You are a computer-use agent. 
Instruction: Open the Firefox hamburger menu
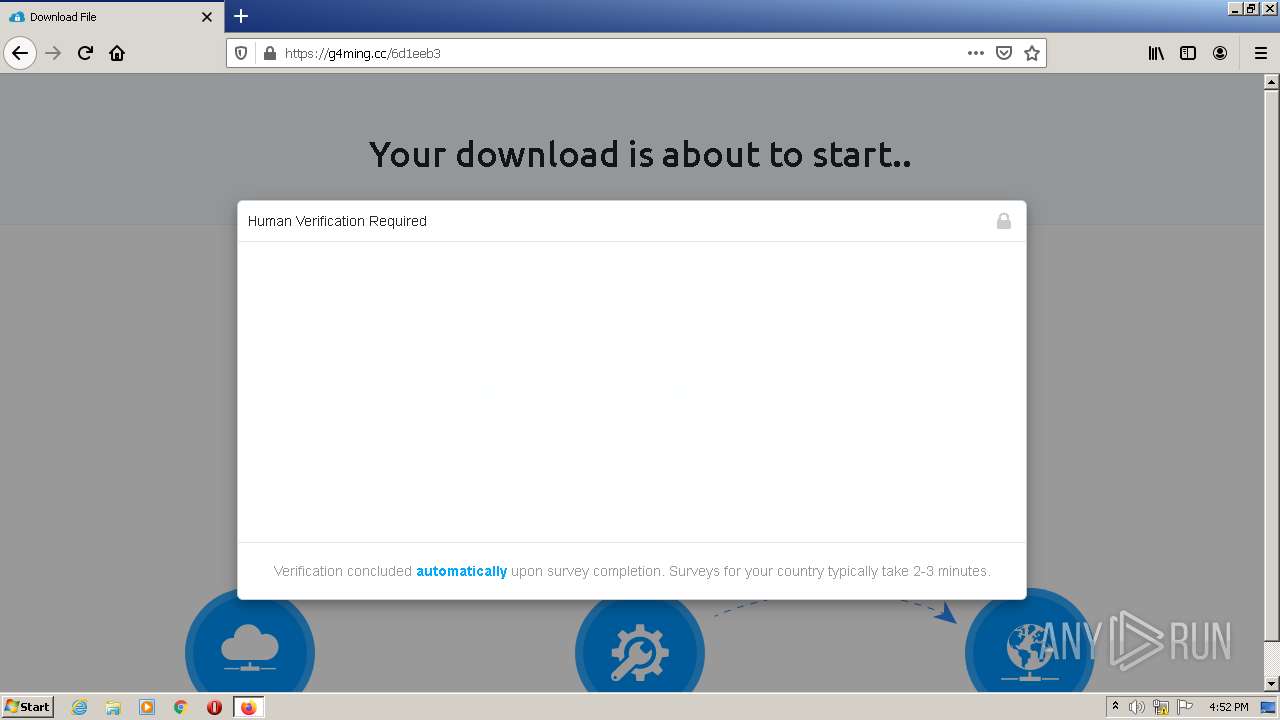point(1260,53)
